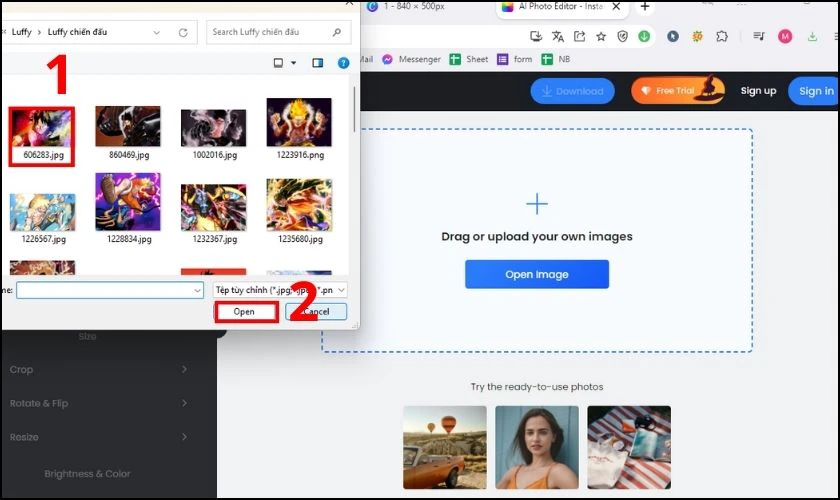This screenshot has height=500, width=840.
Task: Click the Sign up link
Action: tap(758, 91)
